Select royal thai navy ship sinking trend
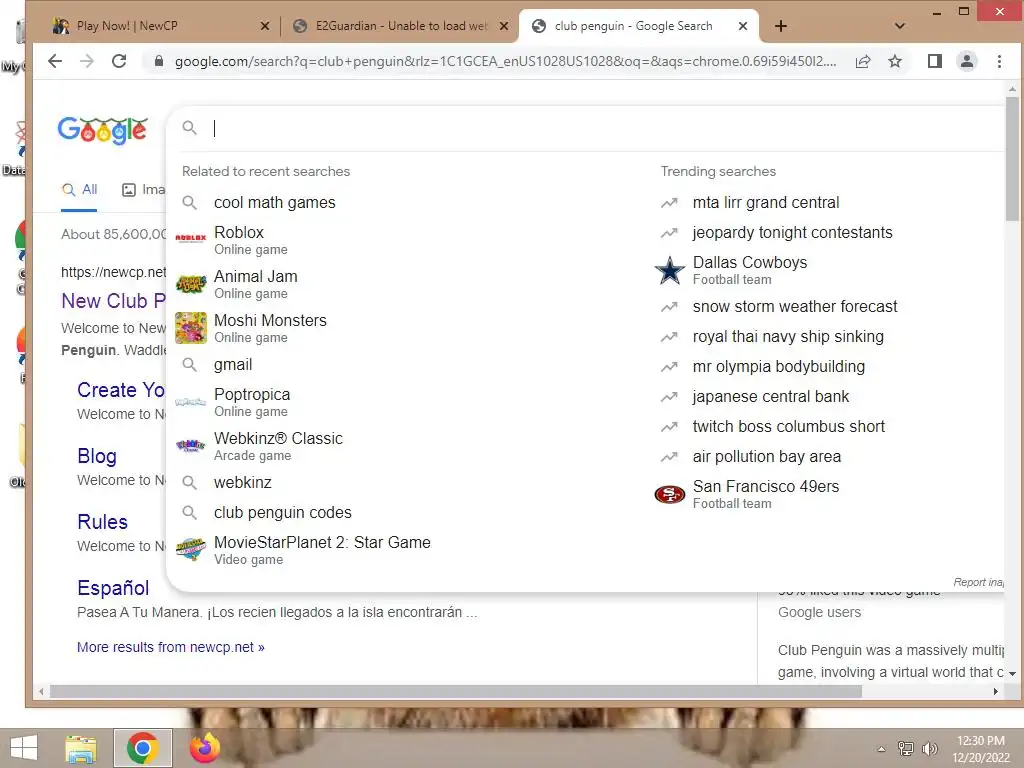This screenshot has width=1024, height=768. [788, 336]
